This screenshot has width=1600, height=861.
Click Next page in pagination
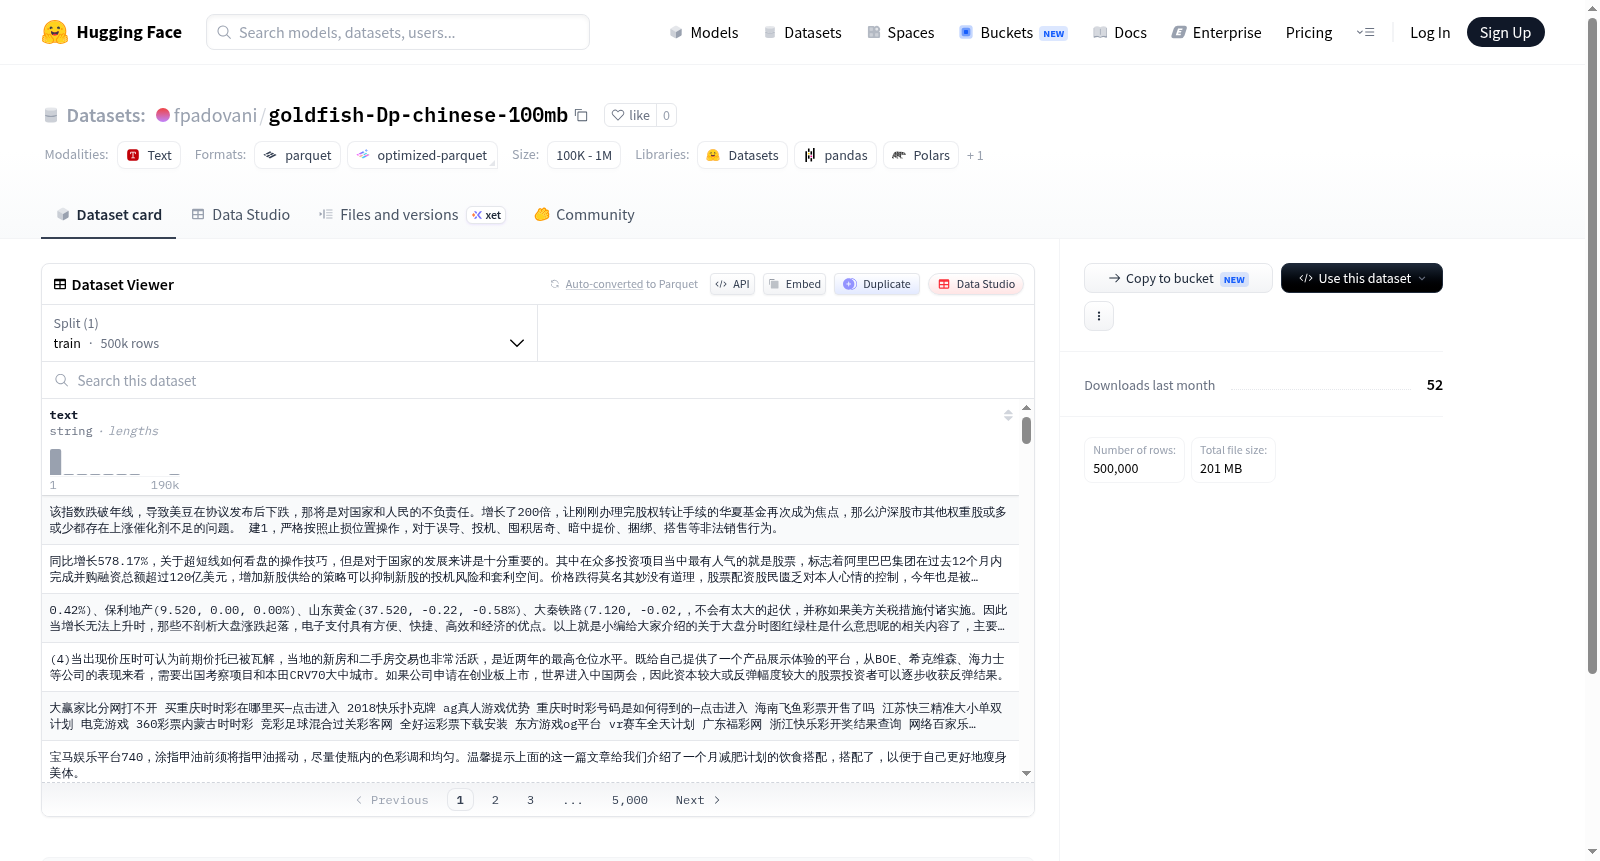(x=698, y=800)
